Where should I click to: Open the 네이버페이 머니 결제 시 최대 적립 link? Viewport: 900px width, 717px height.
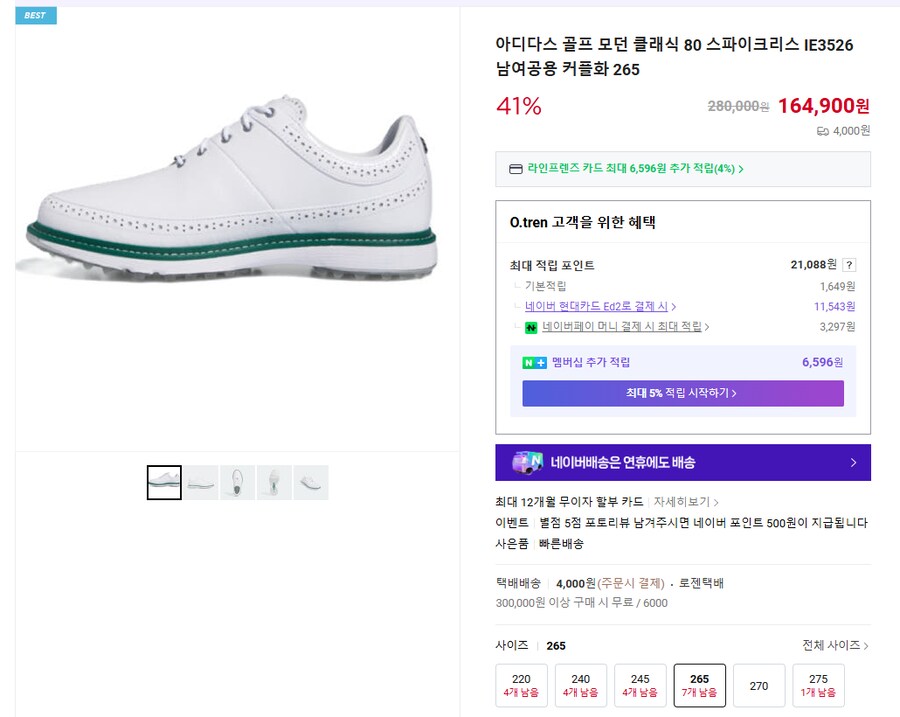(624, 327)
